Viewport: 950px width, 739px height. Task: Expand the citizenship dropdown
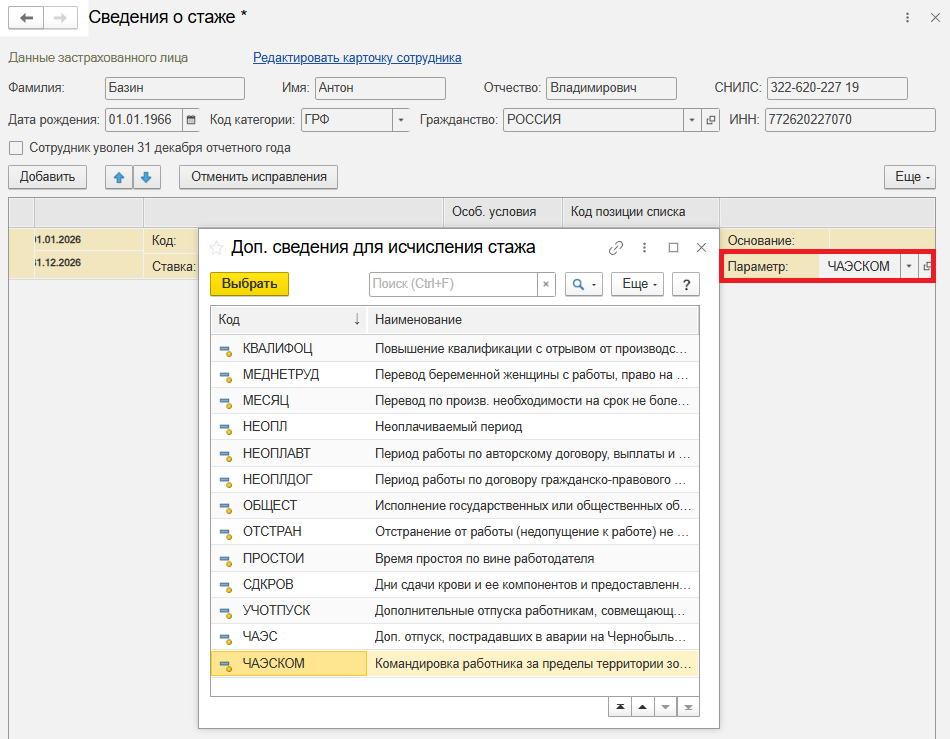coord(691,120)
